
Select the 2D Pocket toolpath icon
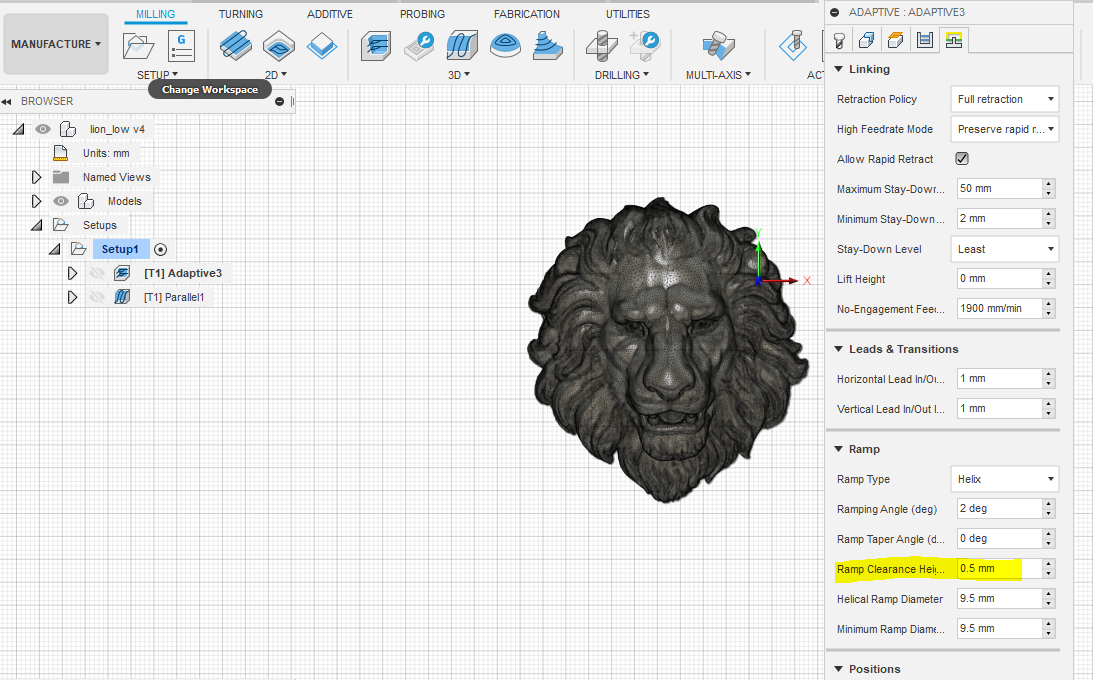(x=279, y=46)
